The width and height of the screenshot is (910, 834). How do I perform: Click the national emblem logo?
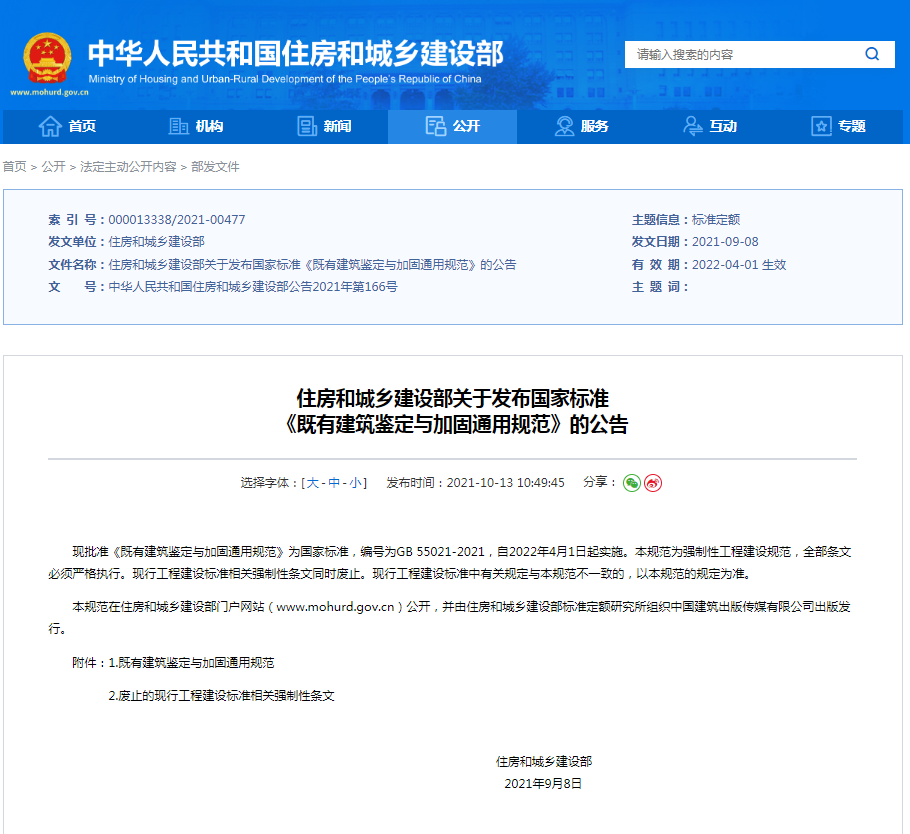[x=47, y=58]
